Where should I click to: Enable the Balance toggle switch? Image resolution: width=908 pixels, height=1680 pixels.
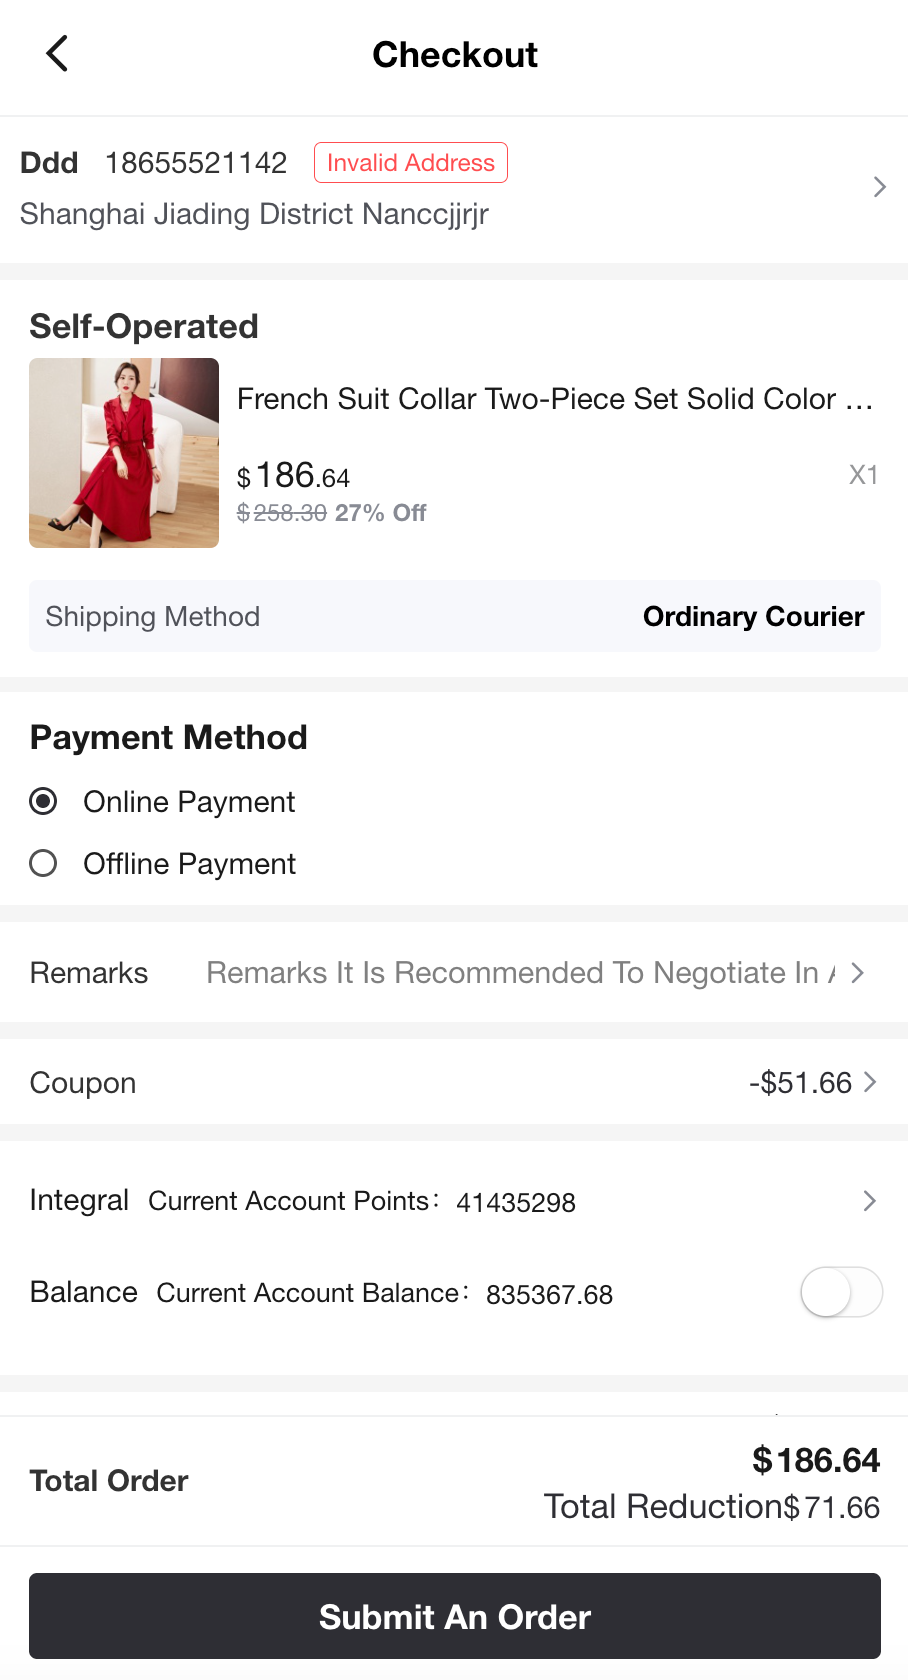[x=841, y=1292]
